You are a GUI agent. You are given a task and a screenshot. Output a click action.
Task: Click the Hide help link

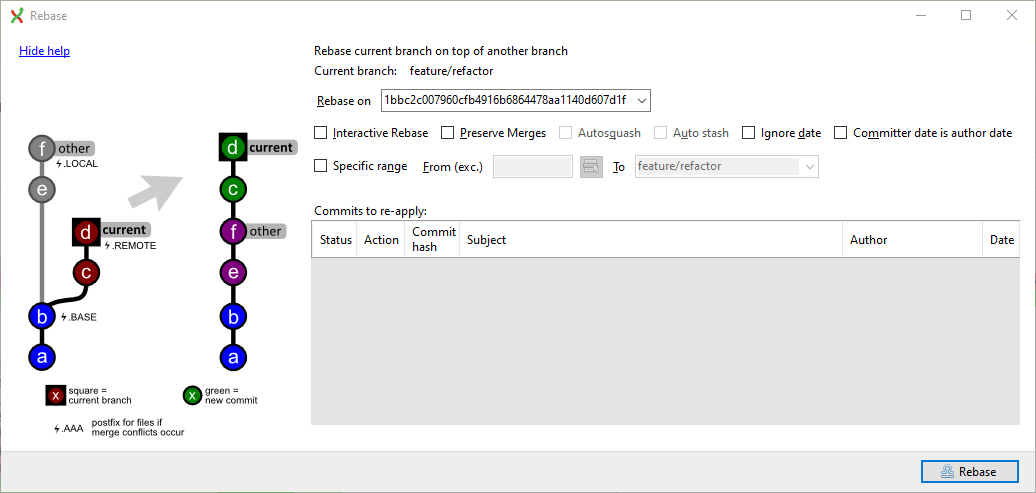(44, 51)
